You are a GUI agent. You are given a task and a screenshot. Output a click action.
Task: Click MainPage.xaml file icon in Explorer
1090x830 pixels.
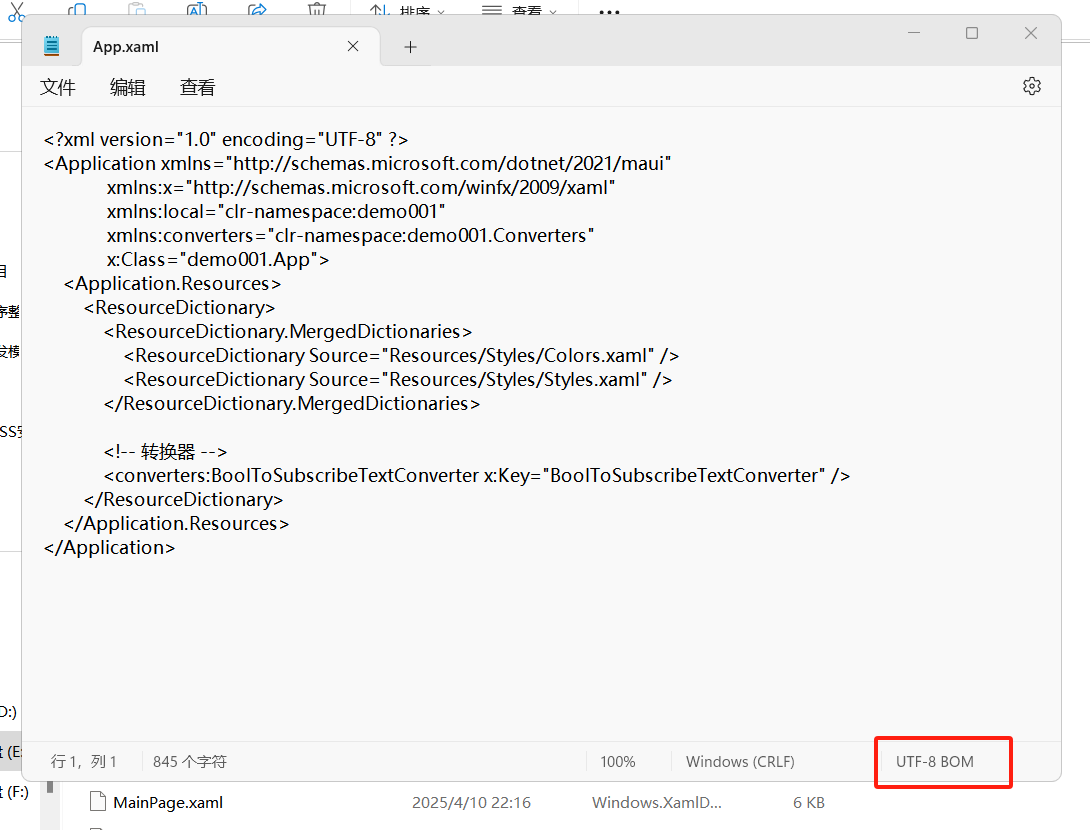[x=98, y=801]
